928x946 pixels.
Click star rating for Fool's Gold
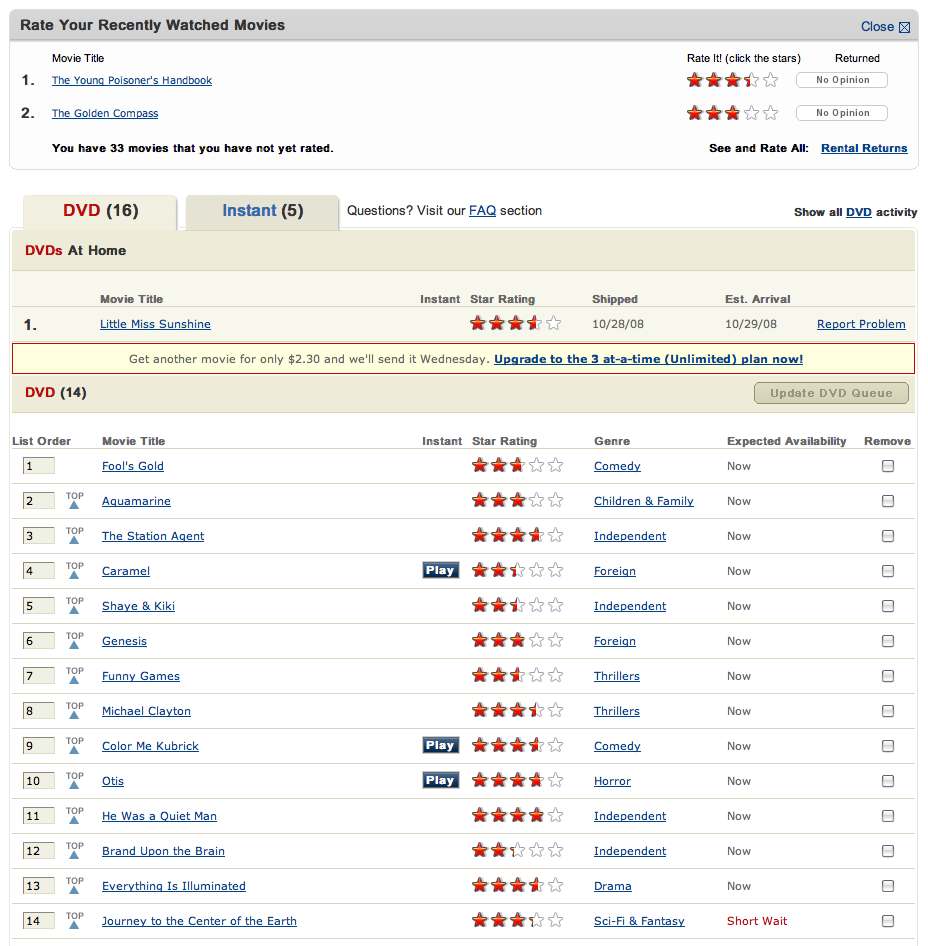pos(517,466)
